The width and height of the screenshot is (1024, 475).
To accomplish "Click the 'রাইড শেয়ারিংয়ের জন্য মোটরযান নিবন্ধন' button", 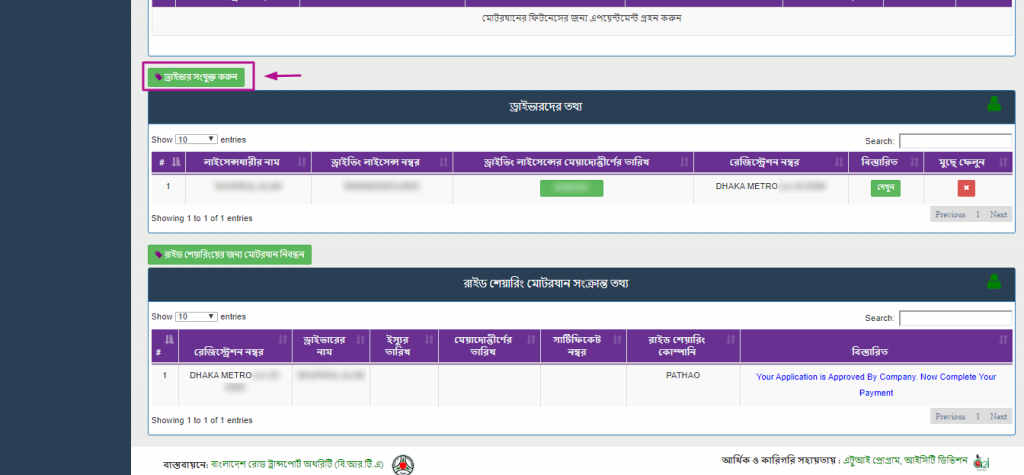I will pos(230,255).
